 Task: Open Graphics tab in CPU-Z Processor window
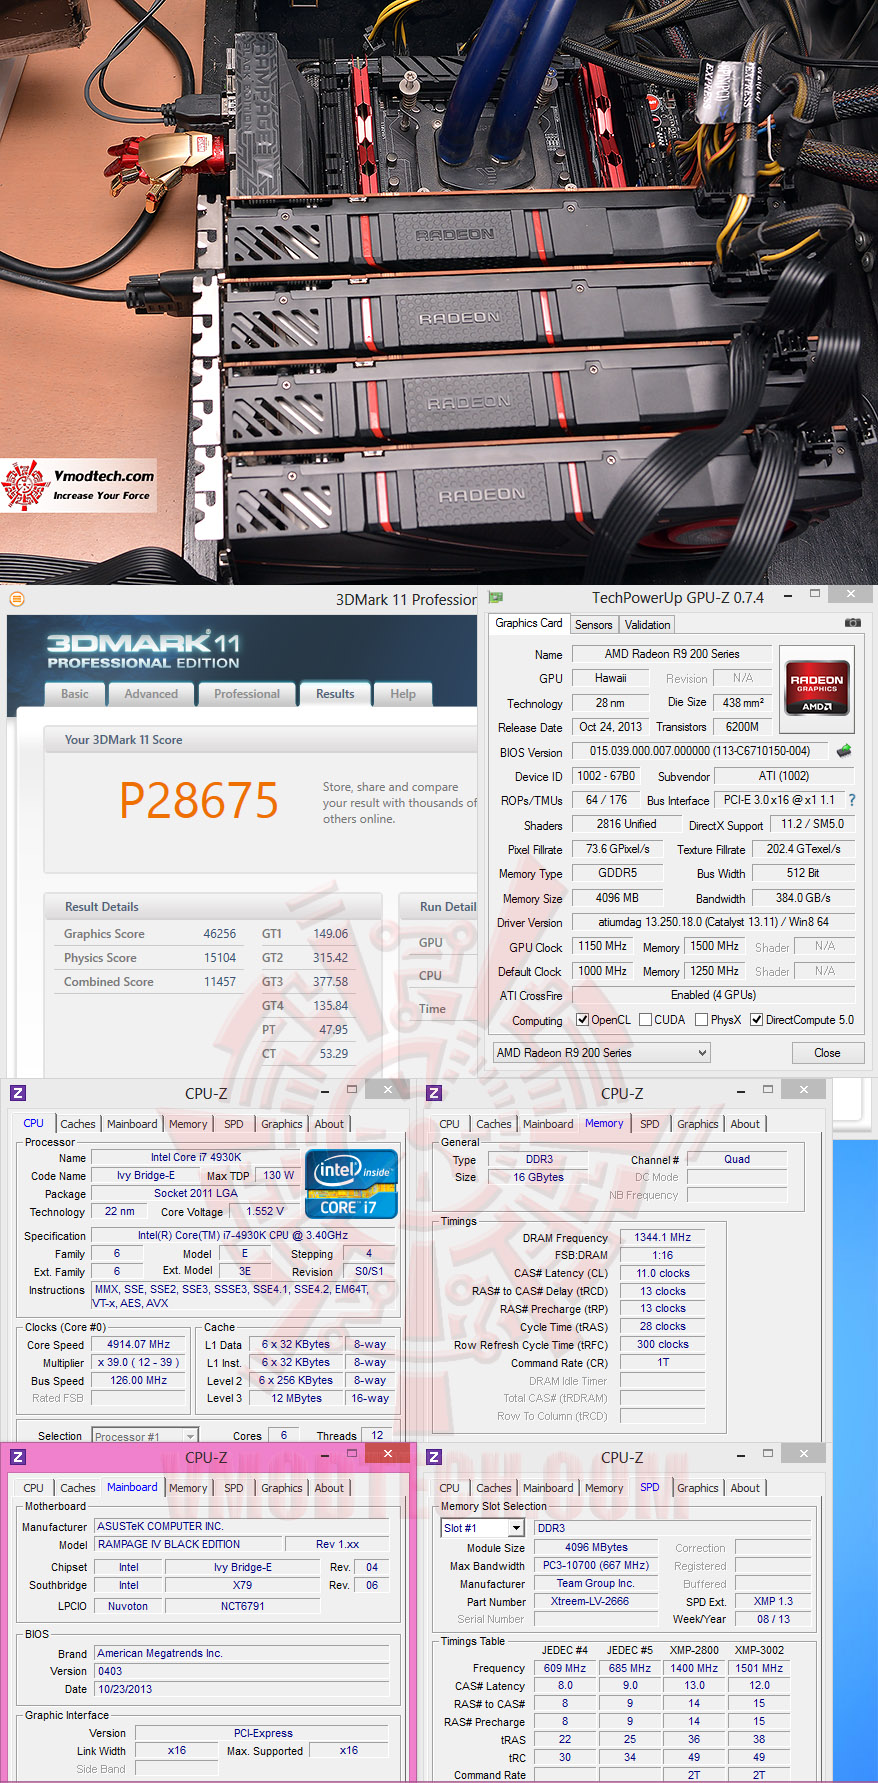[x=282, y=1124]
